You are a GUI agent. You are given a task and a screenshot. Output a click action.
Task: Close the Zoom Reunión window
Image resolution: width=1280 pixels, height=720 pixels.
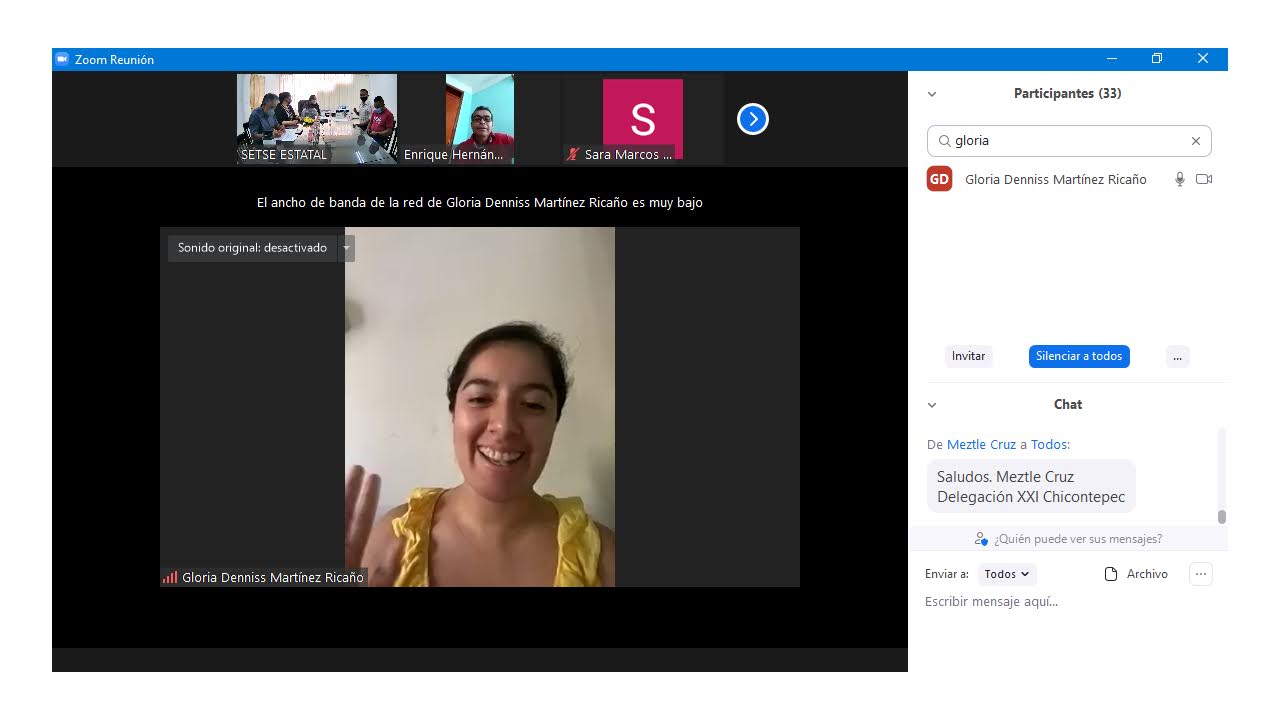coord(1203,59)
